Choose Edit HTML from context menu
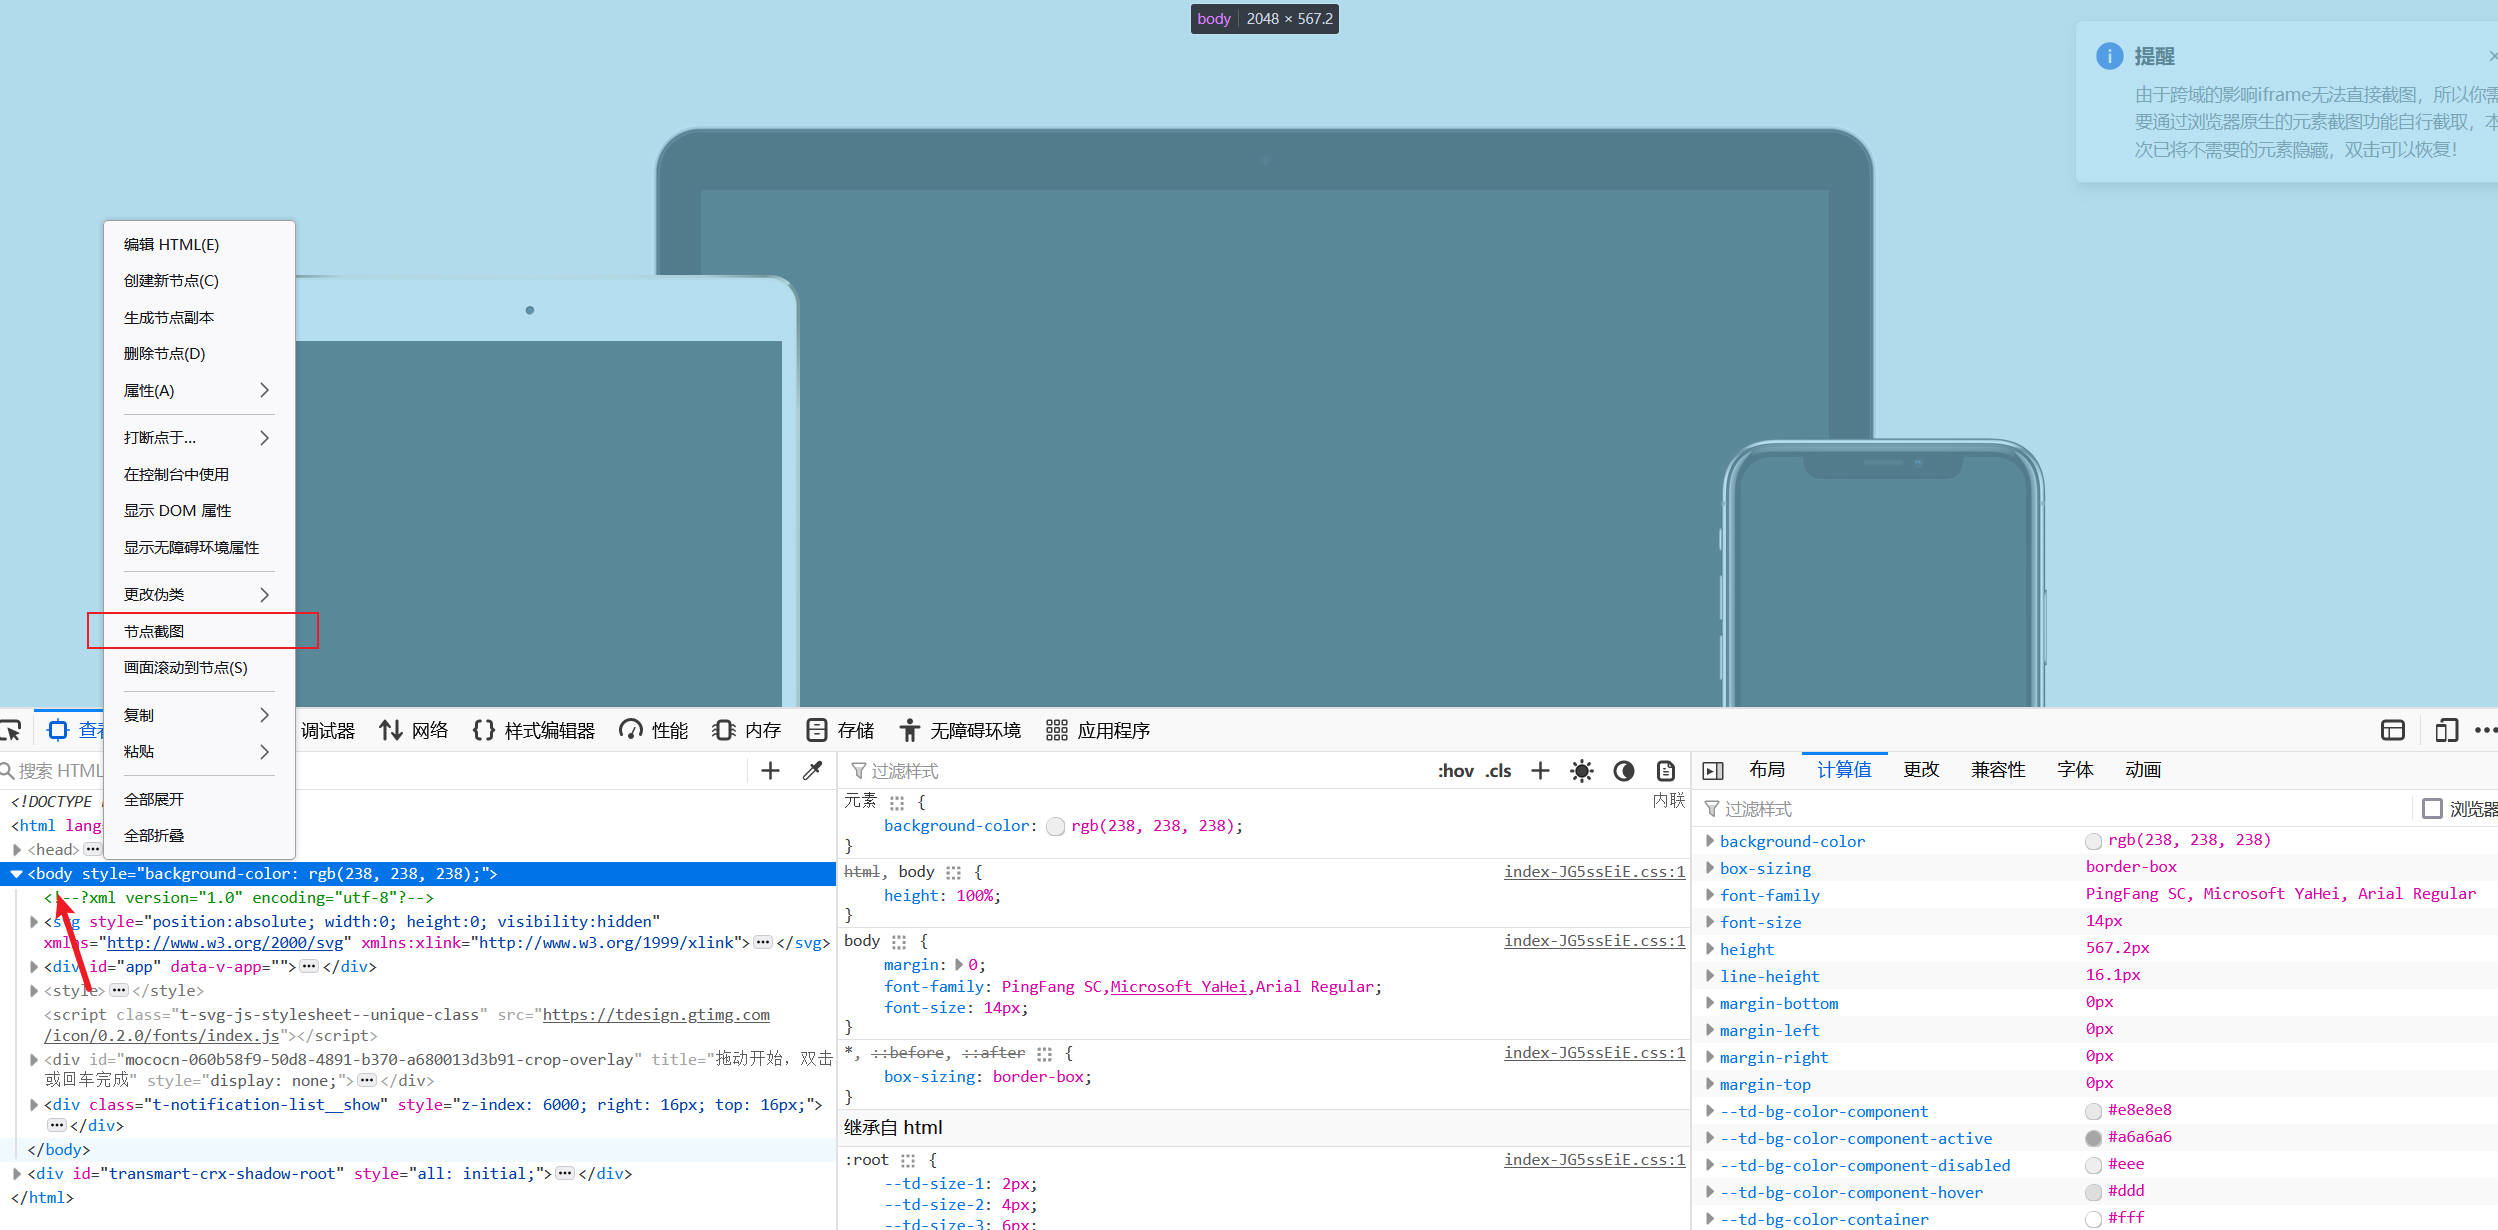The image size is (2498, 1230). coord(199,244)
